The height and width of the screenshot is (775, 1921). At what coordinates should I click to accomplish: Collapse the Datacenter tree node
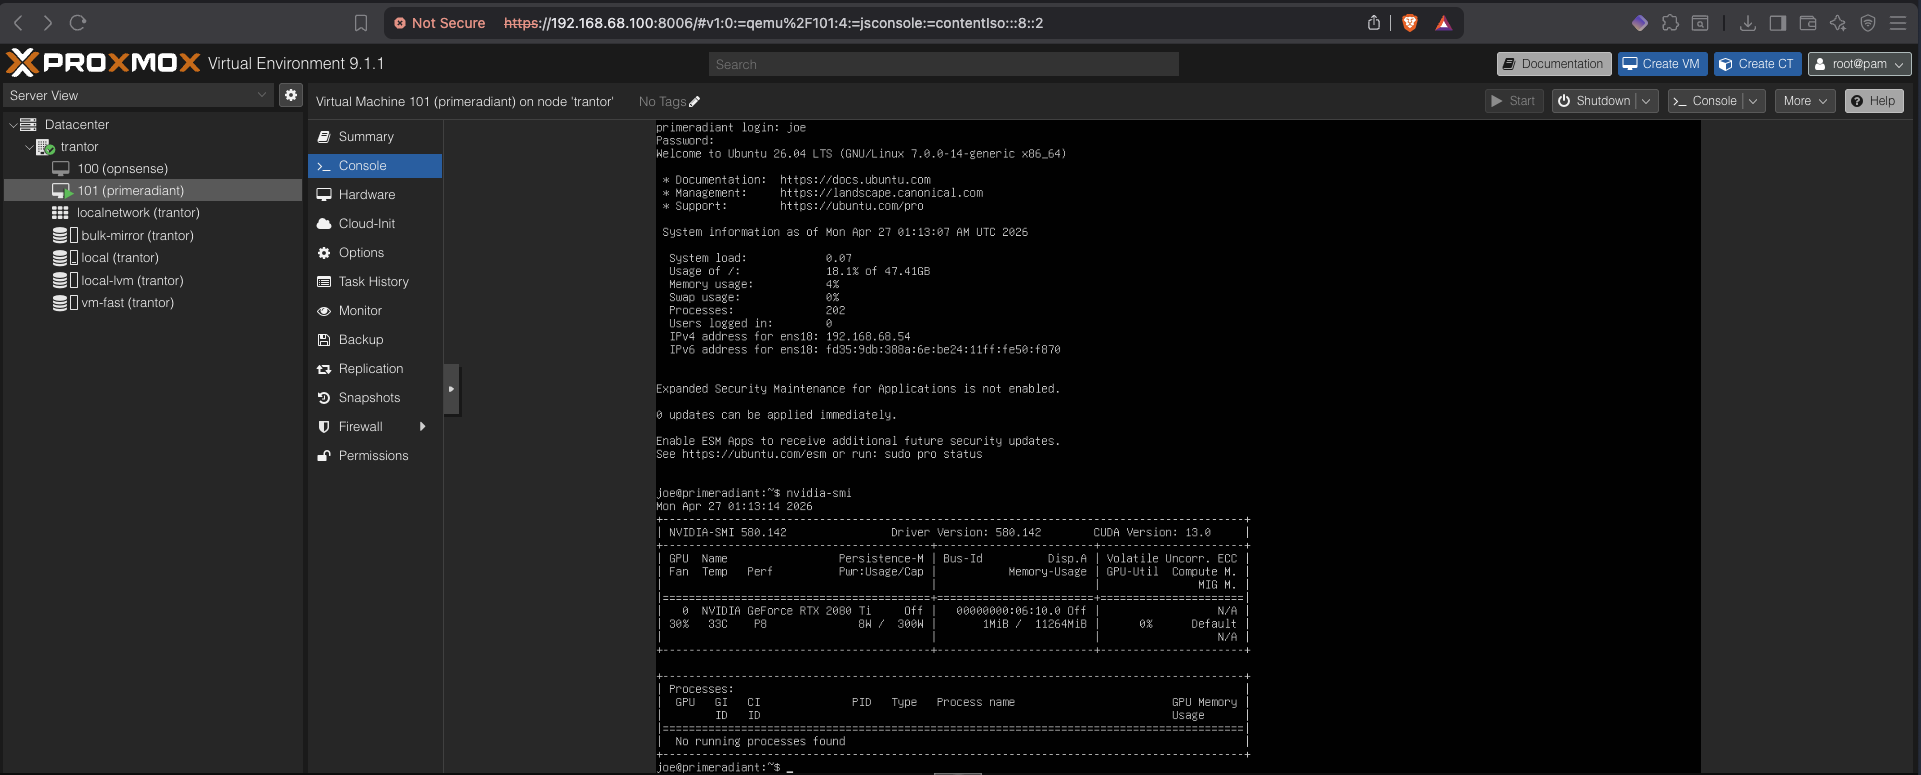pyautogui.click(x=13, y=125)
